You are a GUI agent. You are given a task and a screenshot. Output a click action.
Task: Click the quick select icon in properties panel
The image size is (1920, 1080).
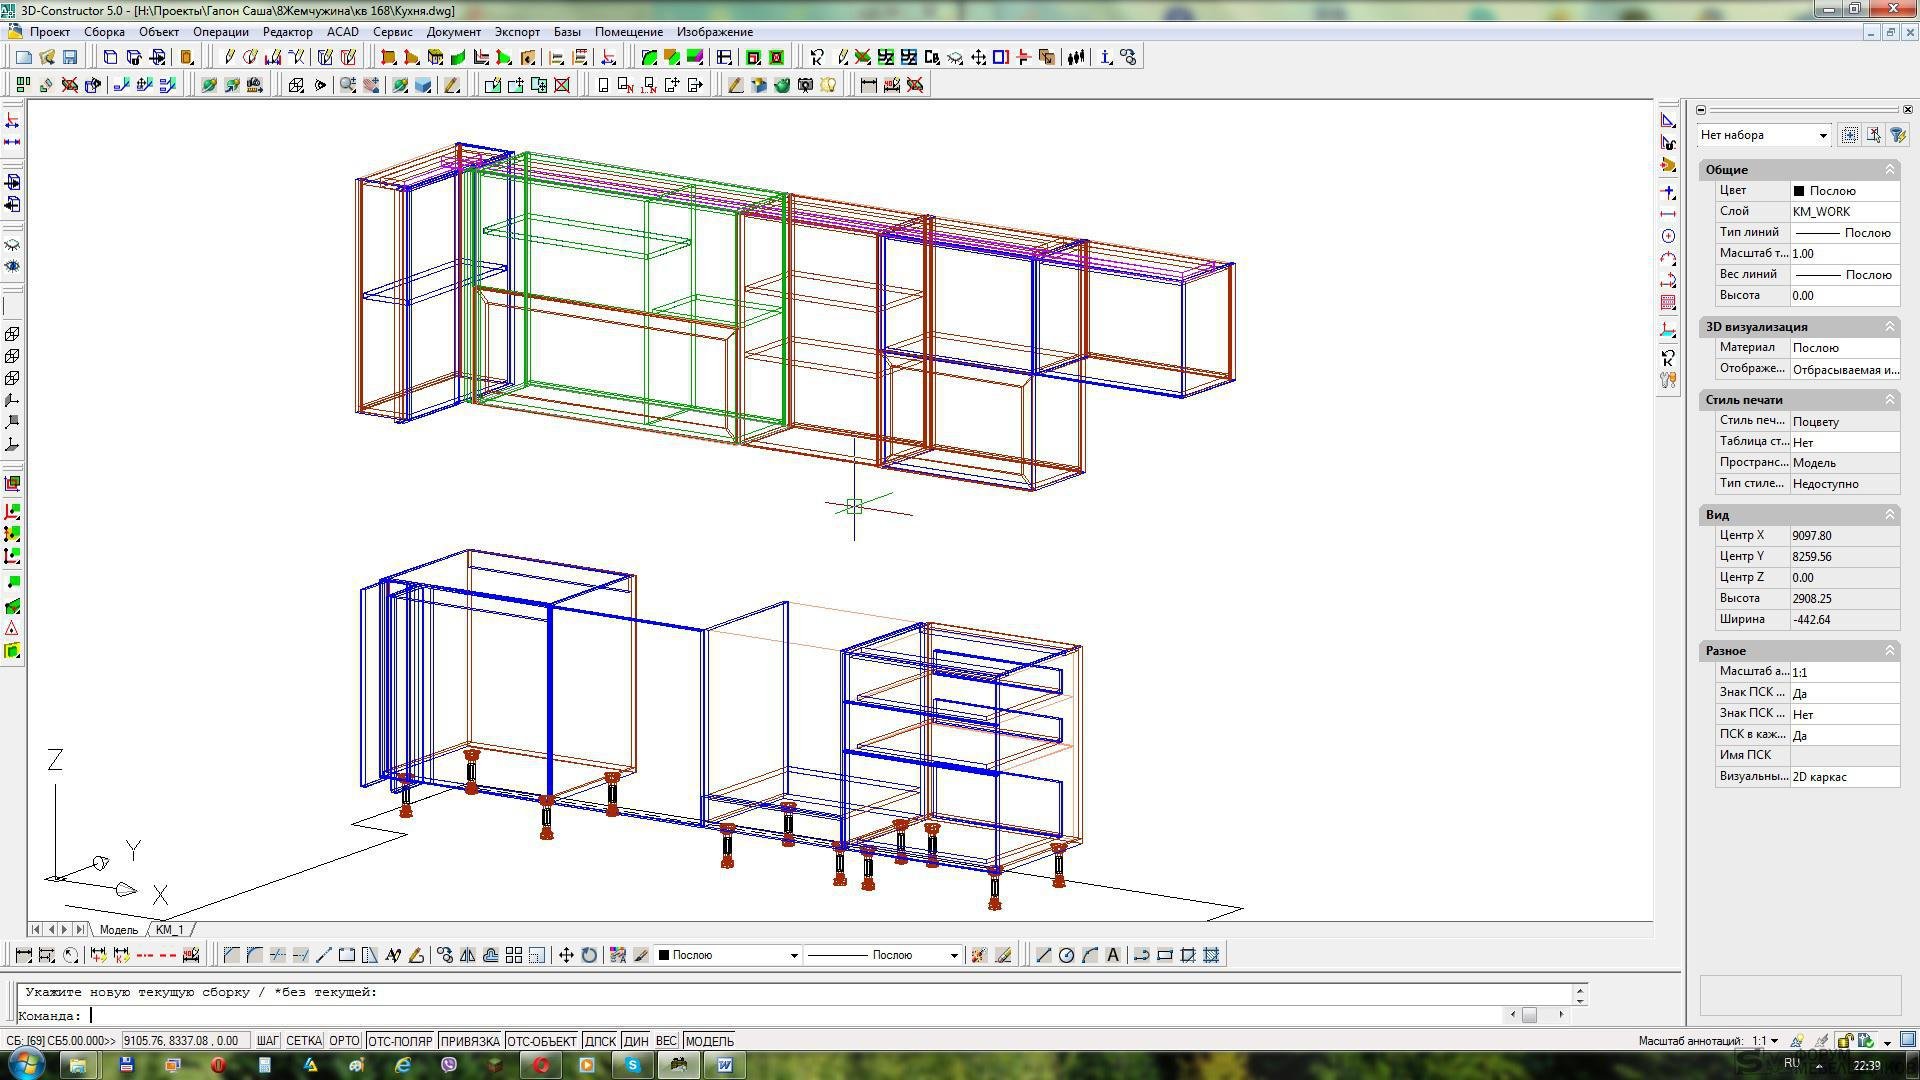tap(1897, 135)
